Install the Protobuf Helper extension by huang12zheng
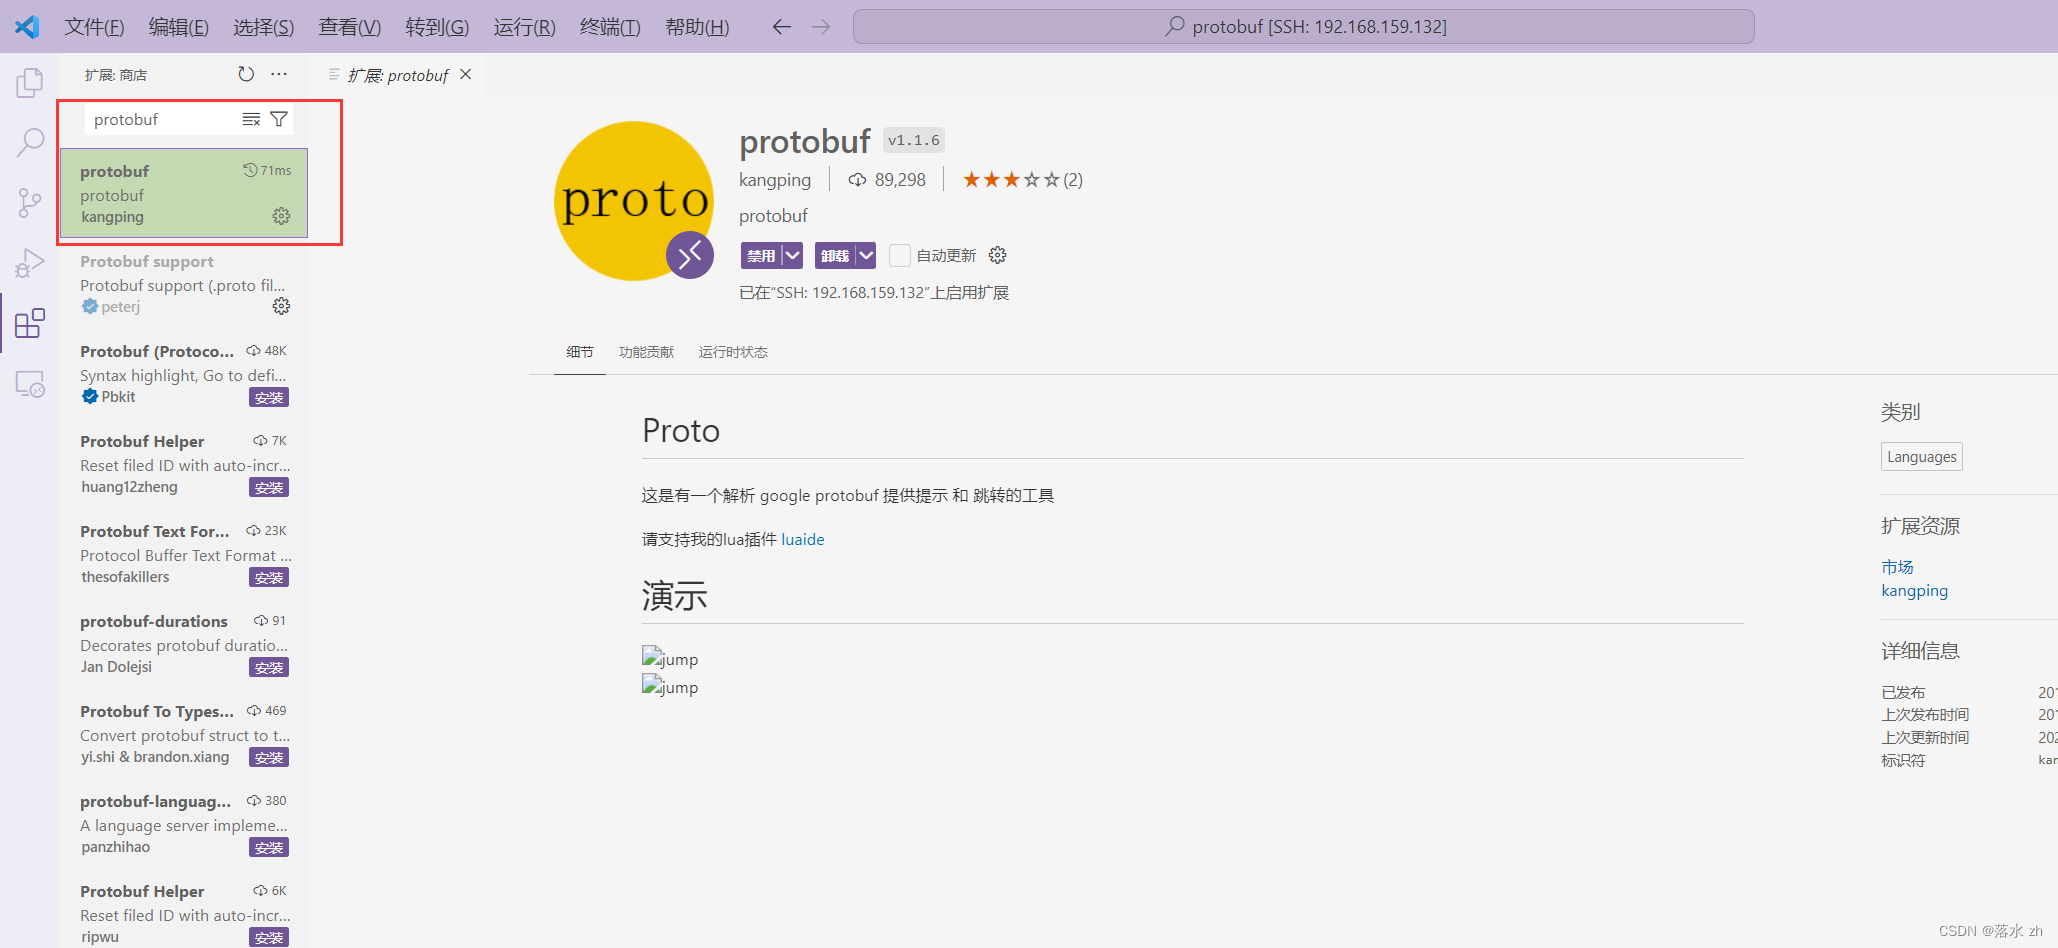Image resolution: width=2058 pixels, height=948 pixels. [268, 487]
